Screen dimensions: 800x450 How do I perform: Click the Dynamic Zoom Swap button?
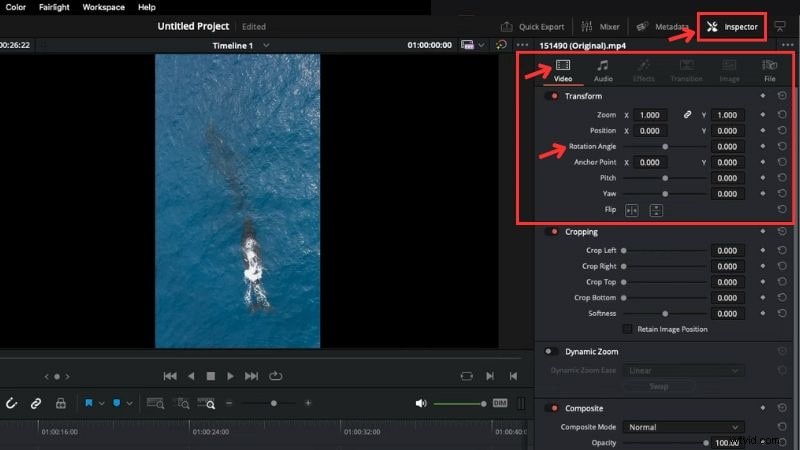[659, 386]
